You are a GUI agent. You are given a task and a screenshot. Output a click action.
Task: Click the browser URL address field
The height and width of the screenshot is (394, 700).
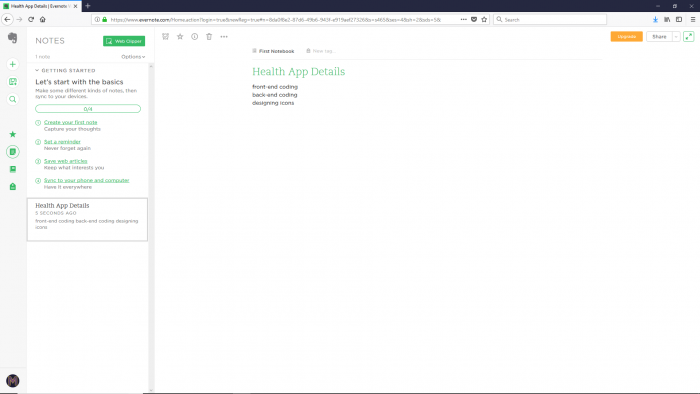[x=275, y=19]
